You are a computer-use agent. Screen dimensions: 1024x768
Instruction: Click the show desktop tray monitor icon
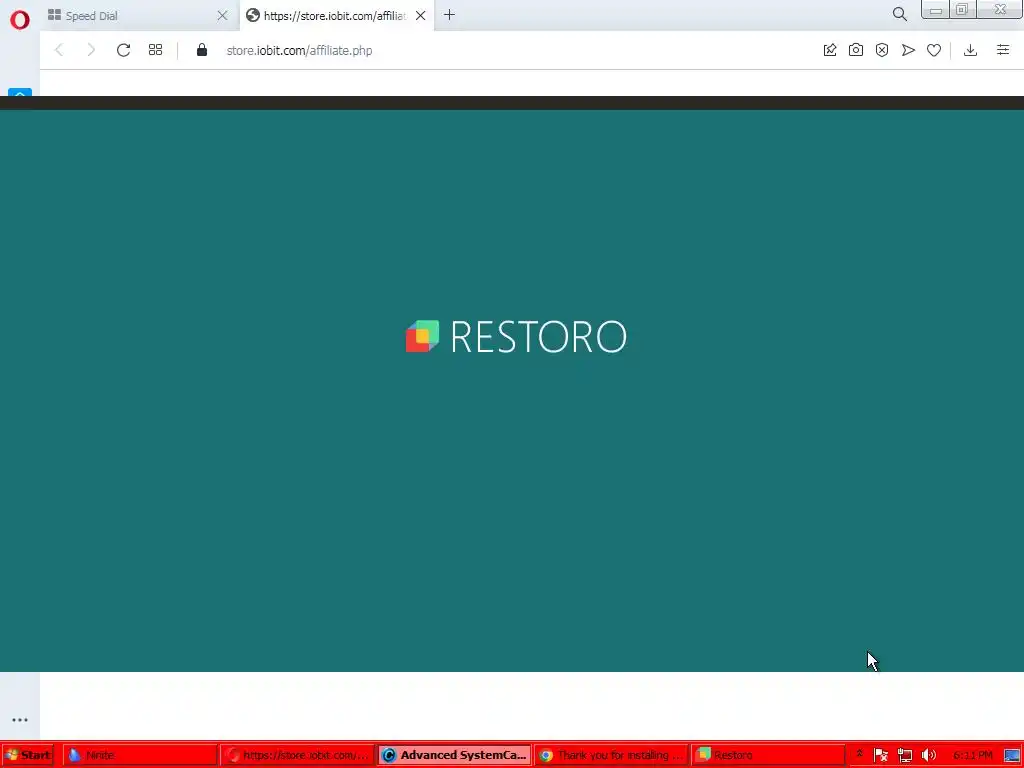[x=1012, y=755]
